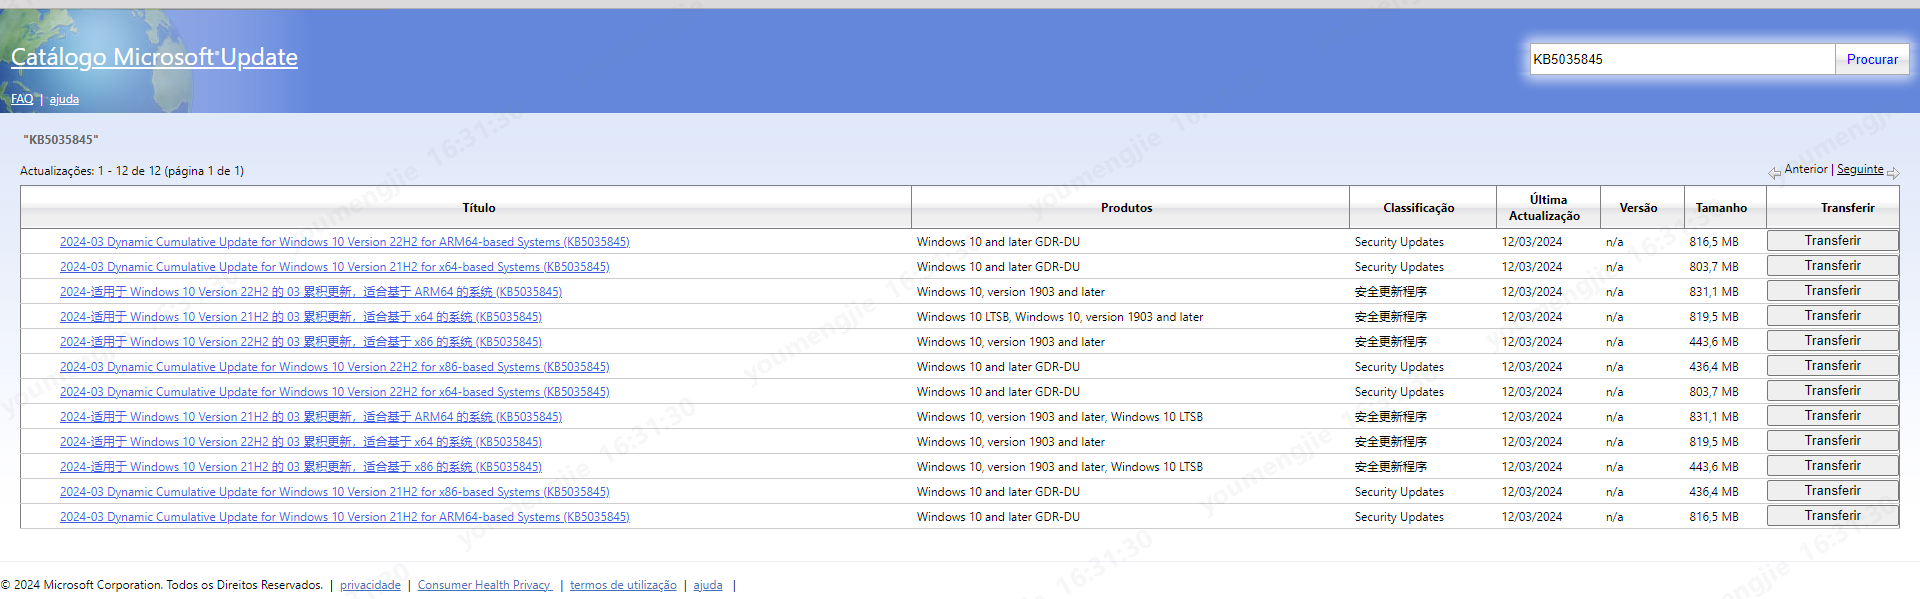This screenshot has height=599, width=1920.
Task: Click Transferir for English 21H2 x64-based update
Action: 1832,266
